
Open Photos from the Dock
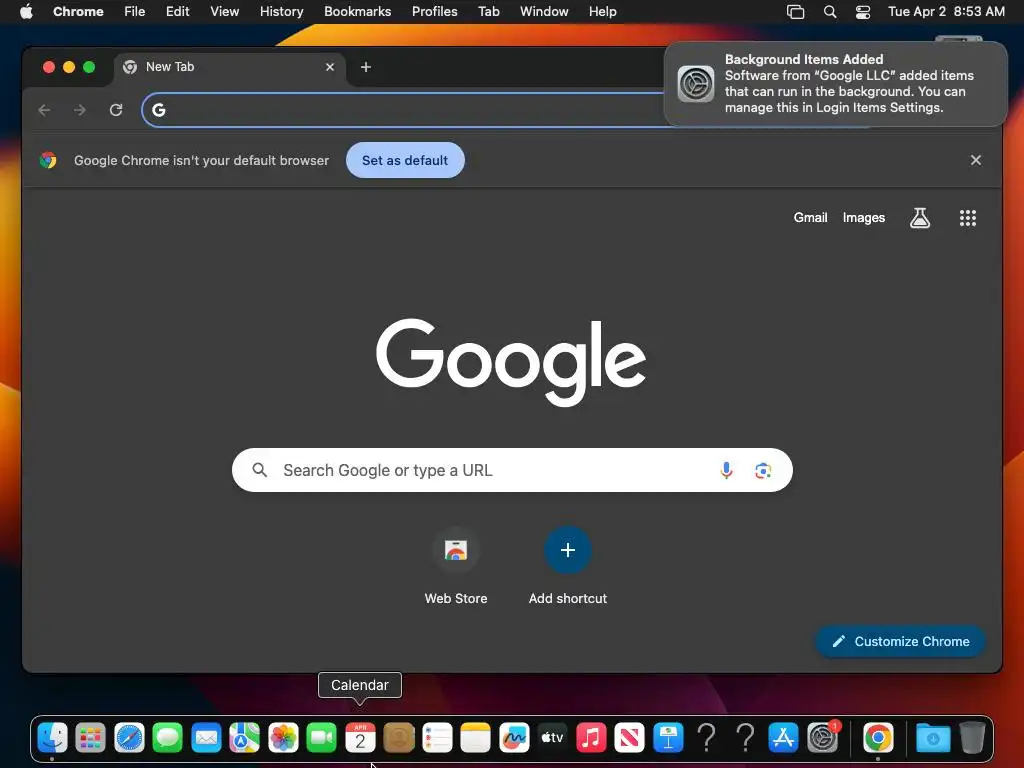click(x=283, y=738)
